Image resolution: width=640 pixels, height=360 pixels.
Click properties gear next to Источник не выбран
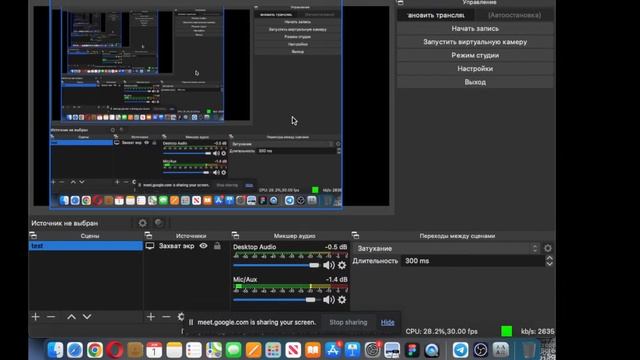coord(142,223)
